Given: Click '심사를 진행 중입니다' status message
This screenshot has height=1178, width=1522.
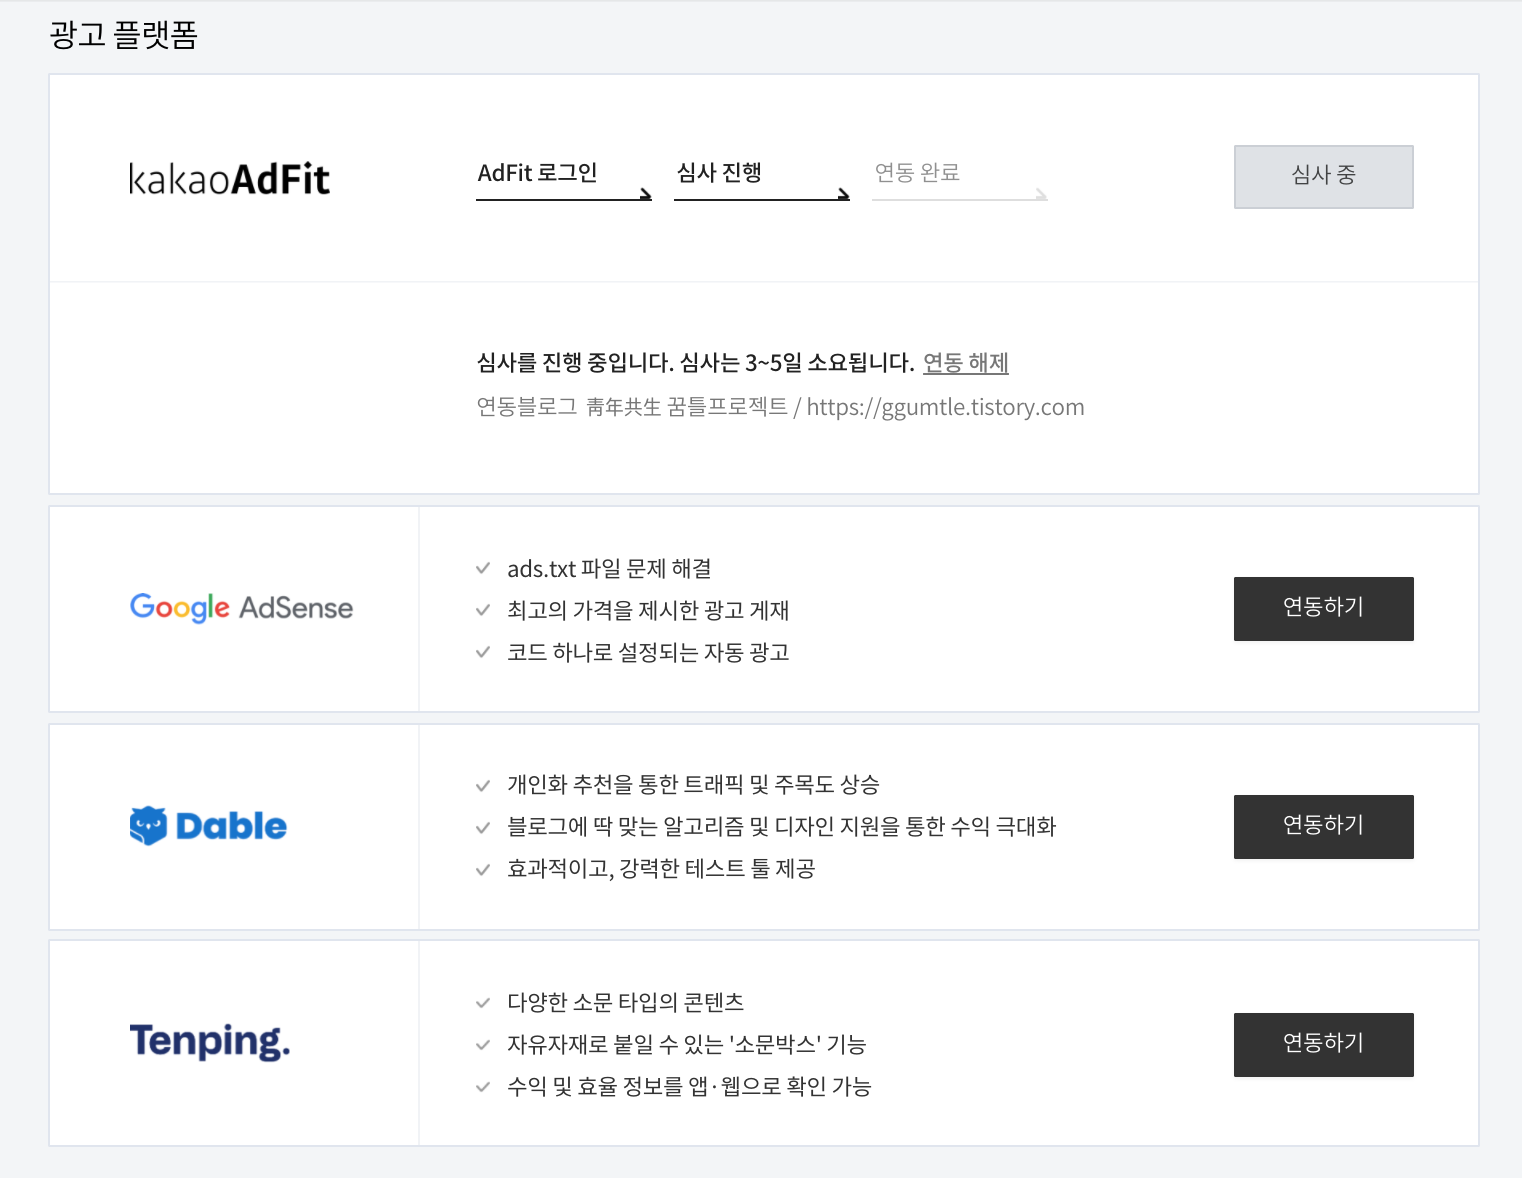Looking at the screenshot, I should tap(695, 363).
